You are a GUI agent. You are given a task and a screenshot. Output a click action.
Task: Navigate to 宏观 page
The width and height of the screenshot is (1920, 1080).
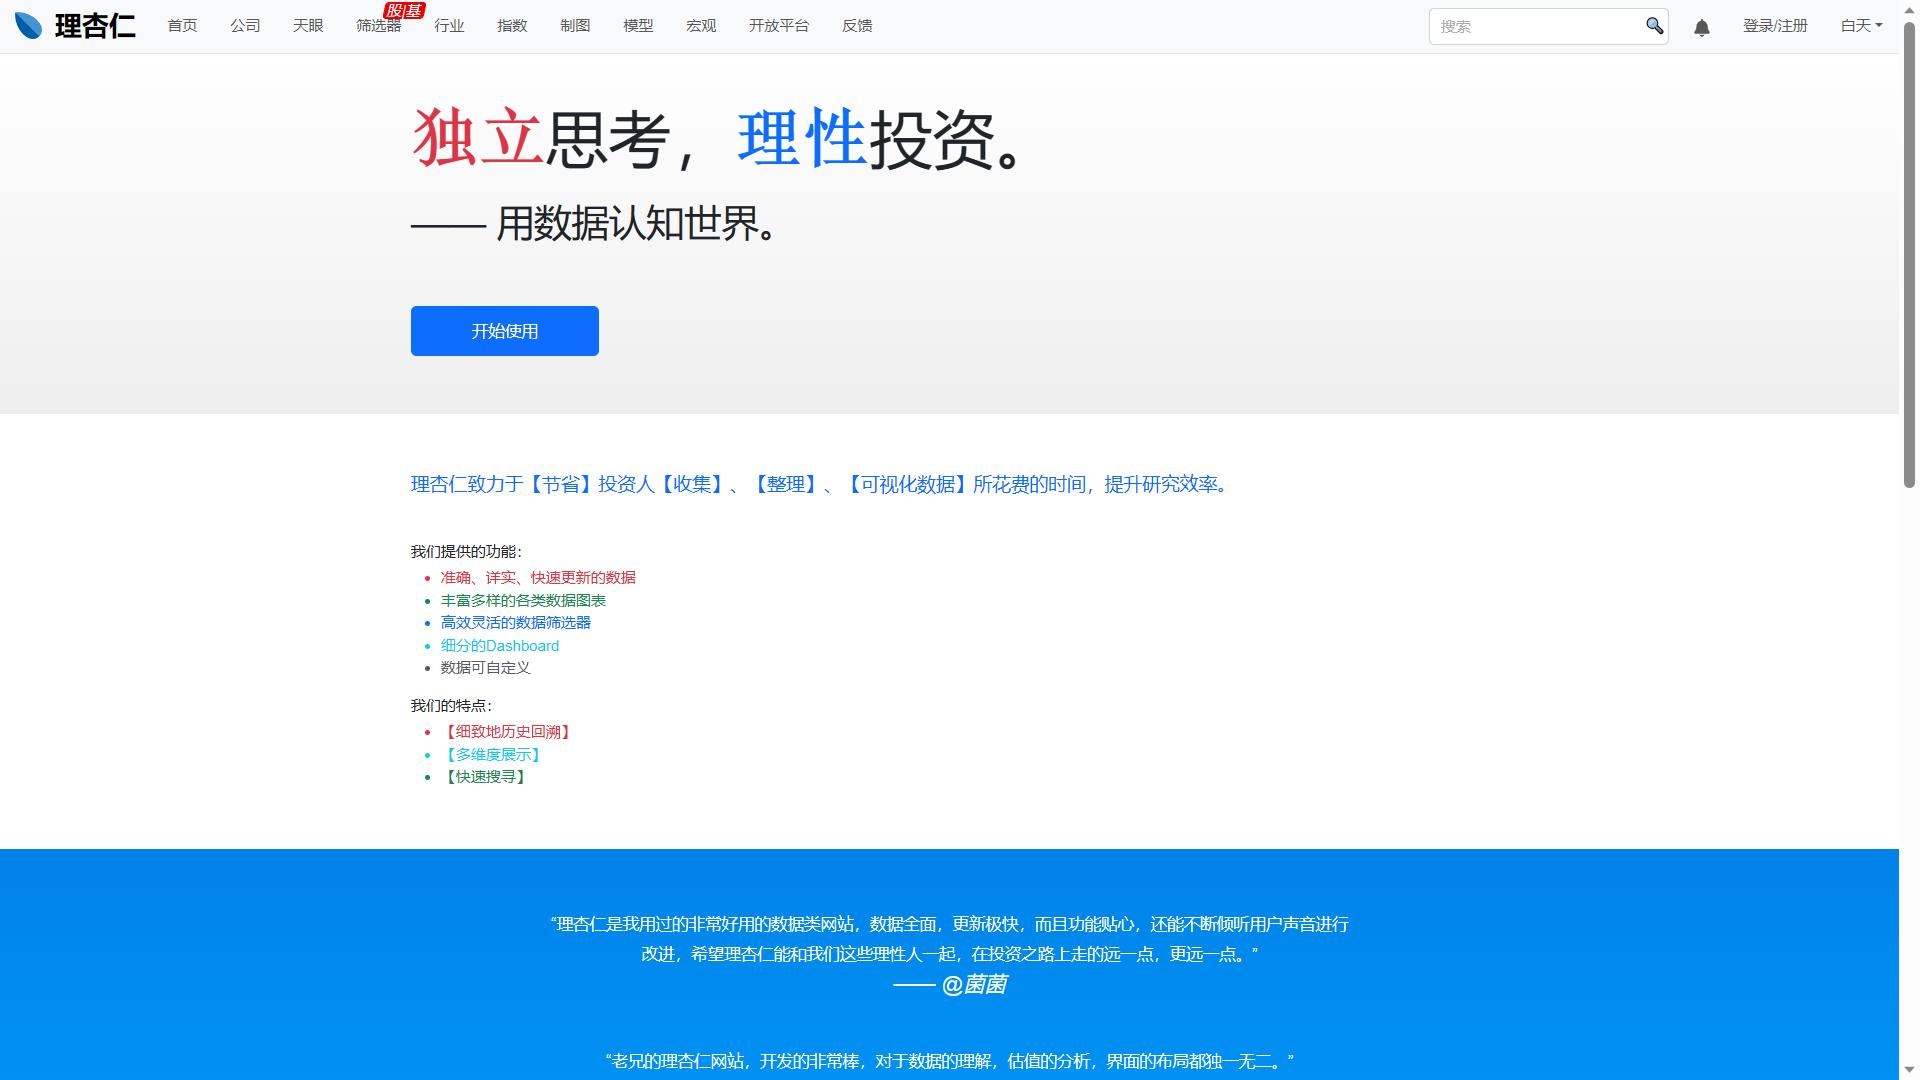[700, 26]
